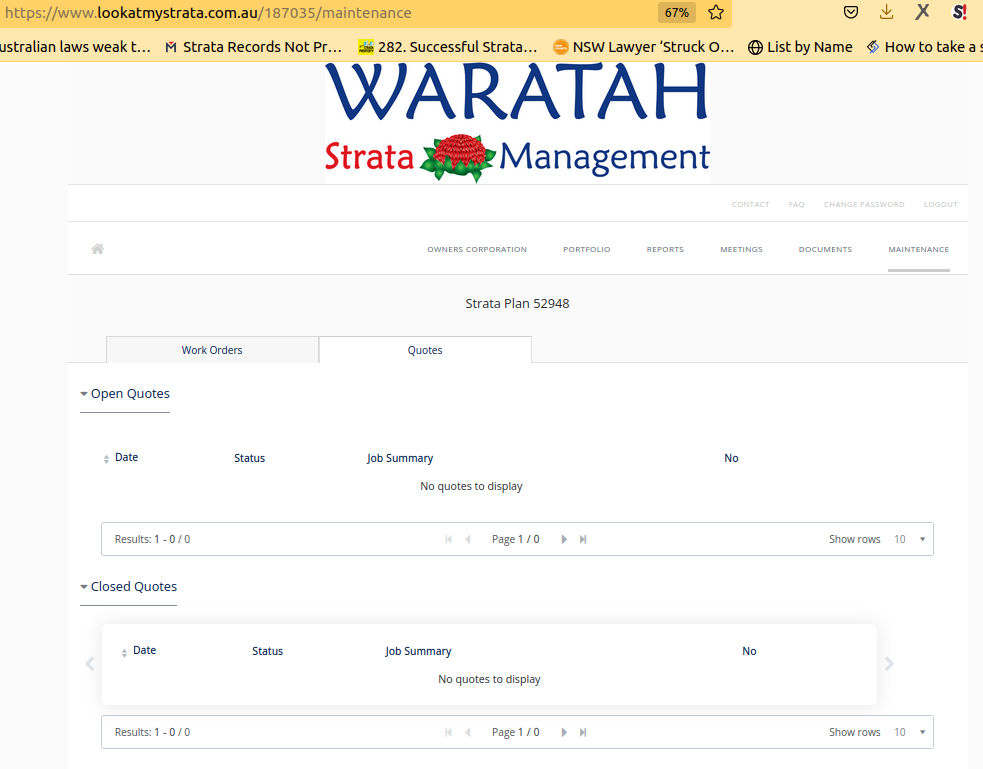Click the Waratah Strata Management logo
This screenshot has width=983, height=769.
517,122
